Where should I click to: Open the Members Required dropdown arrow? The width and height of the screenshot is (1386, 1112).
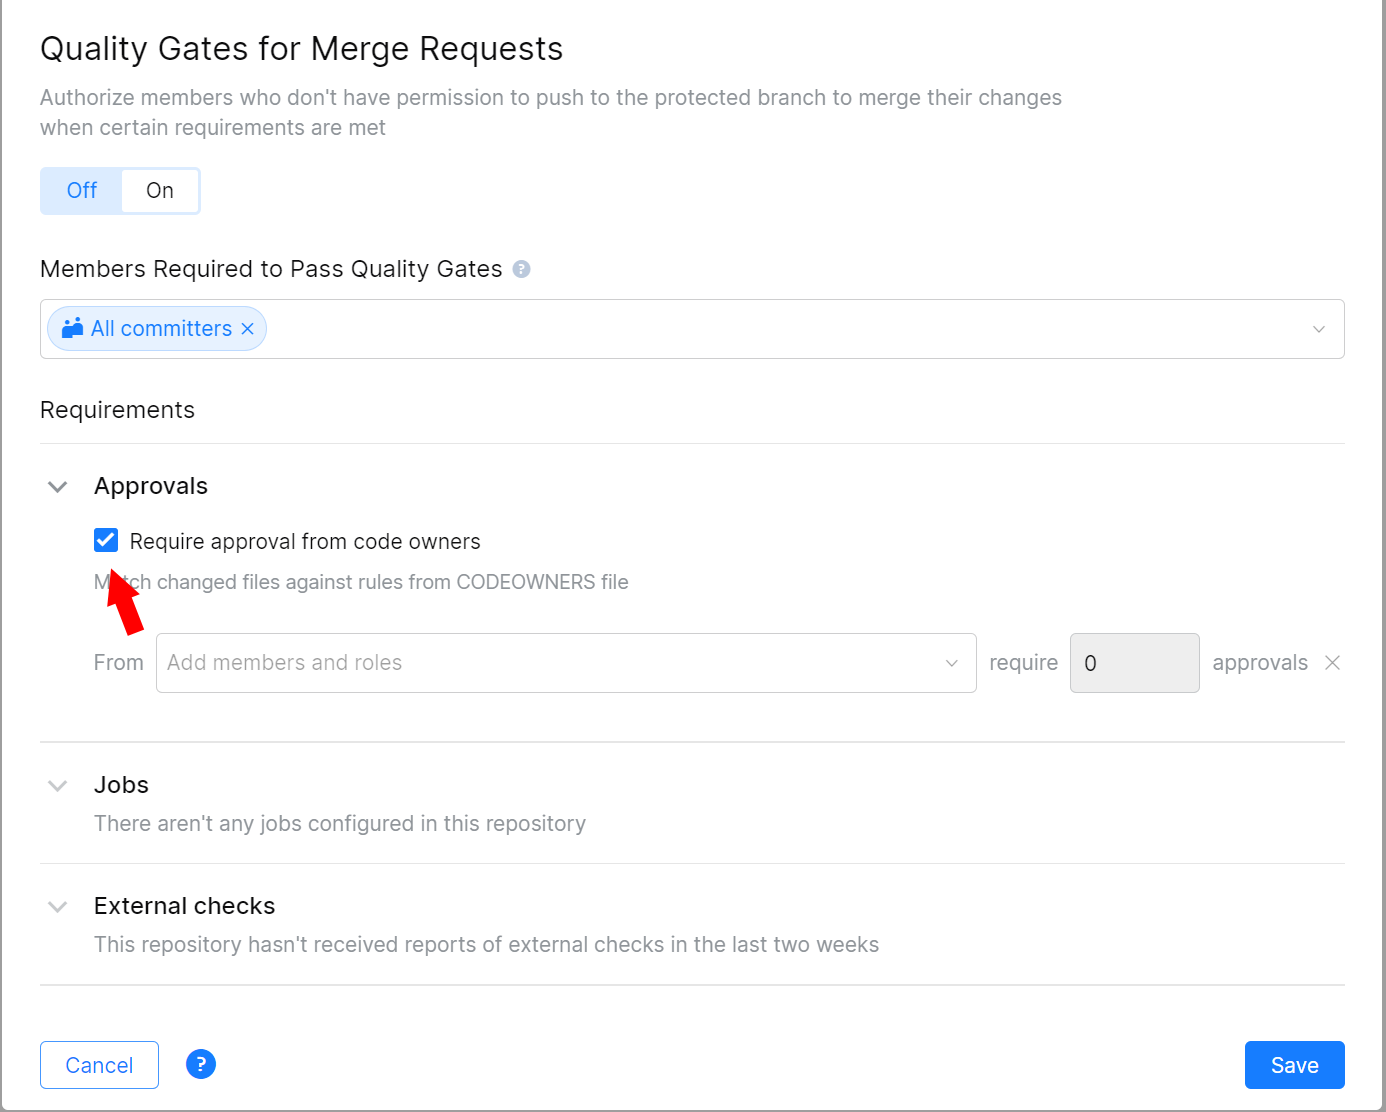pos(1318,329)
